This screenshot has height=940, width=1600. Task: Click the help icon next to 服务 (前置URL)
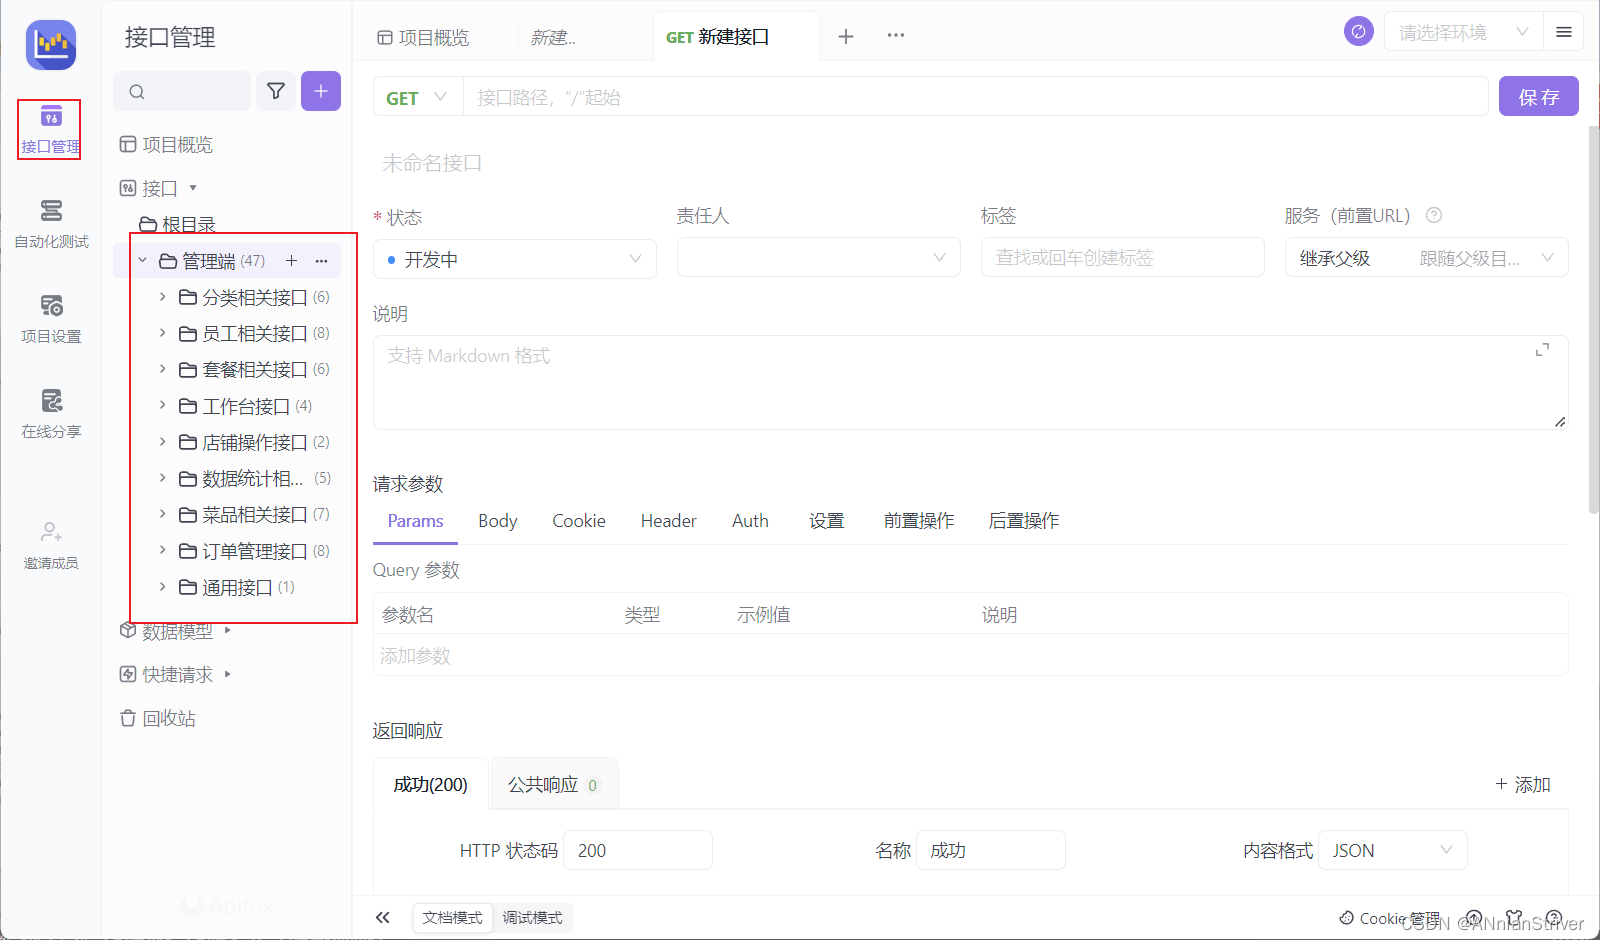tap(1434, 215)
